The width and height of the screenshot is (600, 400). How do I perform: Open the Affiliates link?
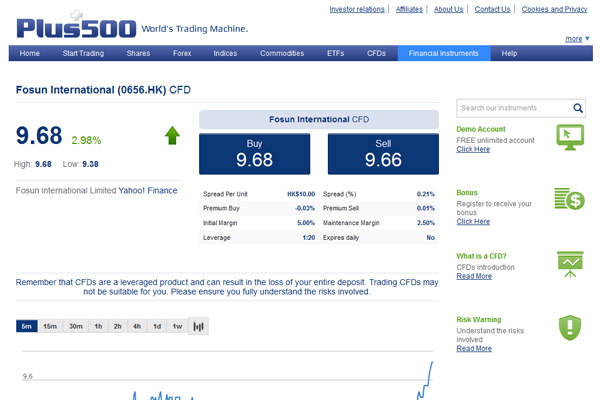409,9
